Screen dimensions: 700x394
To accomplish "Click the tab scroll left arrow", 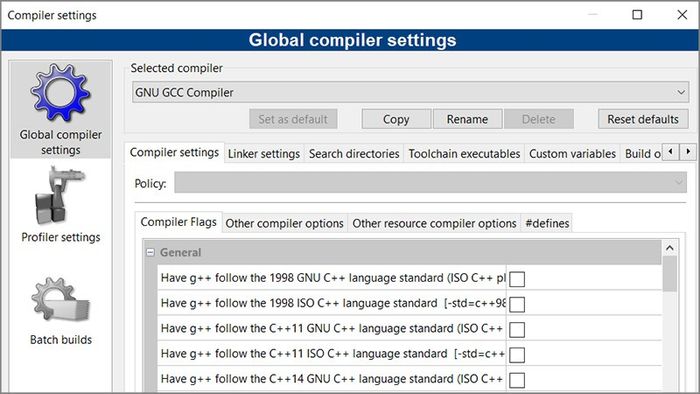I will [x=671, y=152].
